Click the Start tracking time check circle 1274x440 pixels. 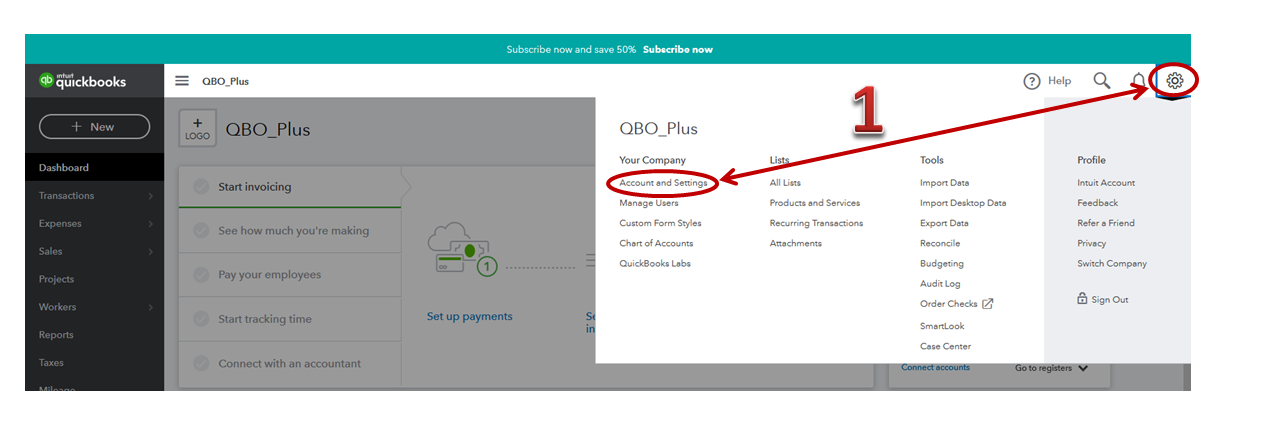click(x=201, y=319)
